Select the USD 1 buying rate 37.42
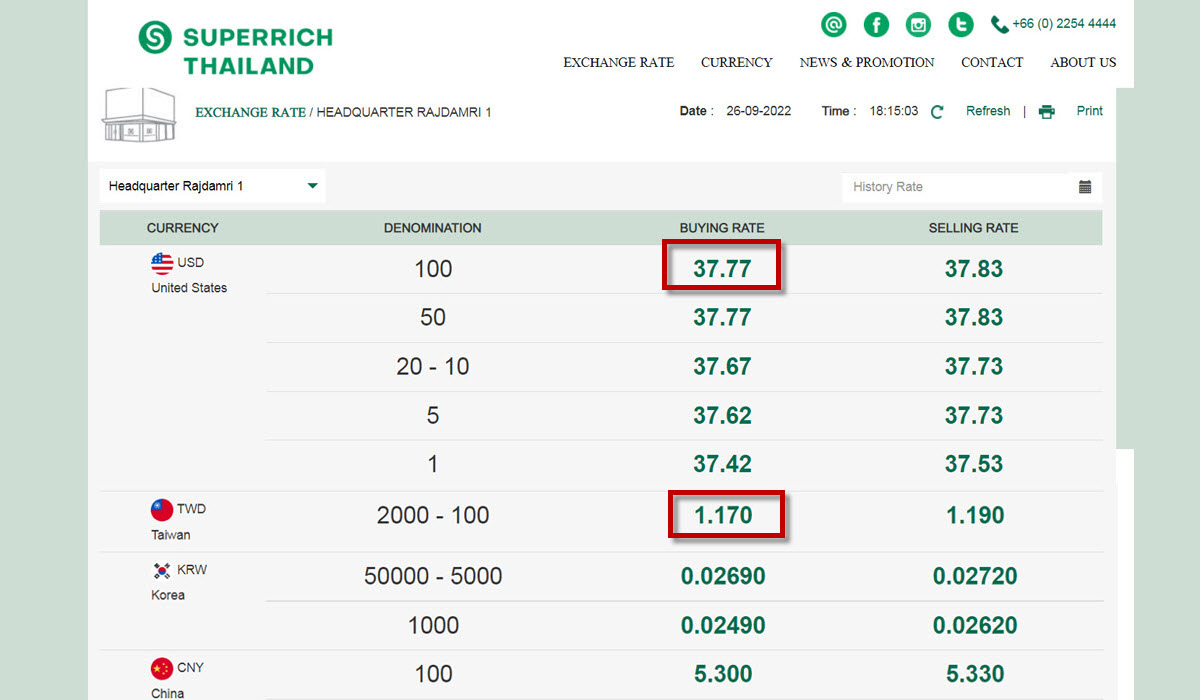 pos(722,465)
